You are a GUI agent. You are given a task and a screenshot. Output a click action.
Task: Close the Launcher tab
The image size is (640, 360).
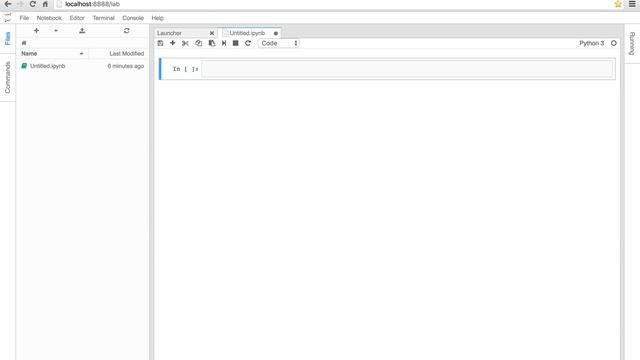(212, 33)
